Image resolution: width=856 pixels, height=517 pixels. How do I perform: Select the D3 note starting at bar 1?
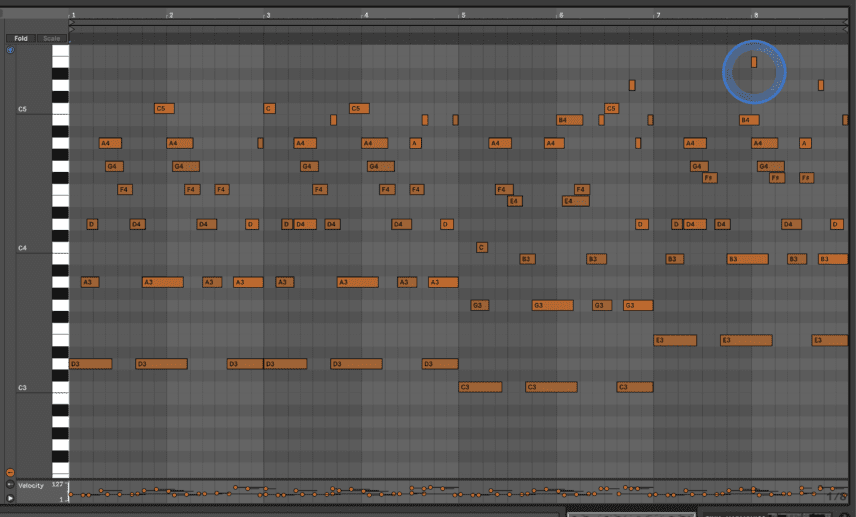pos(91,364)
